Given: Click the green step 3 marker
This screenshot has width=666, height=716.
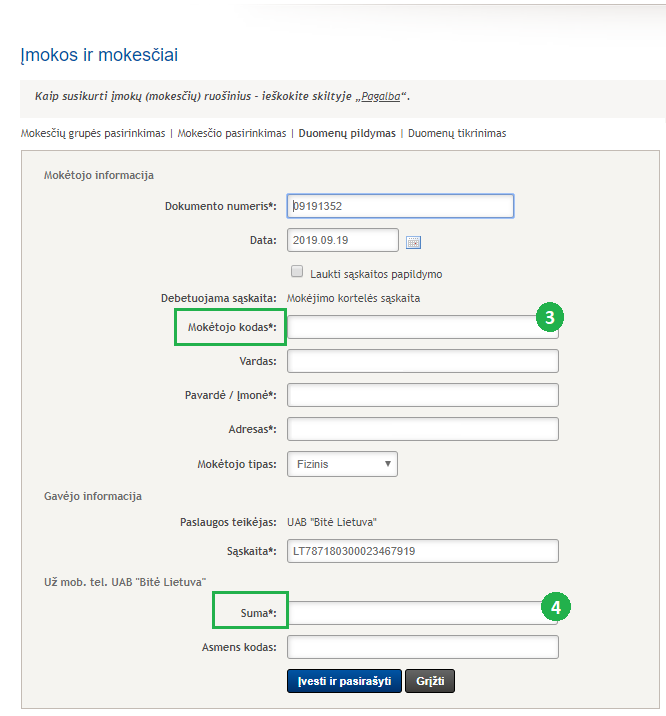Looking at the screenshot, I should pyautogui.click(x=550, y=318).
